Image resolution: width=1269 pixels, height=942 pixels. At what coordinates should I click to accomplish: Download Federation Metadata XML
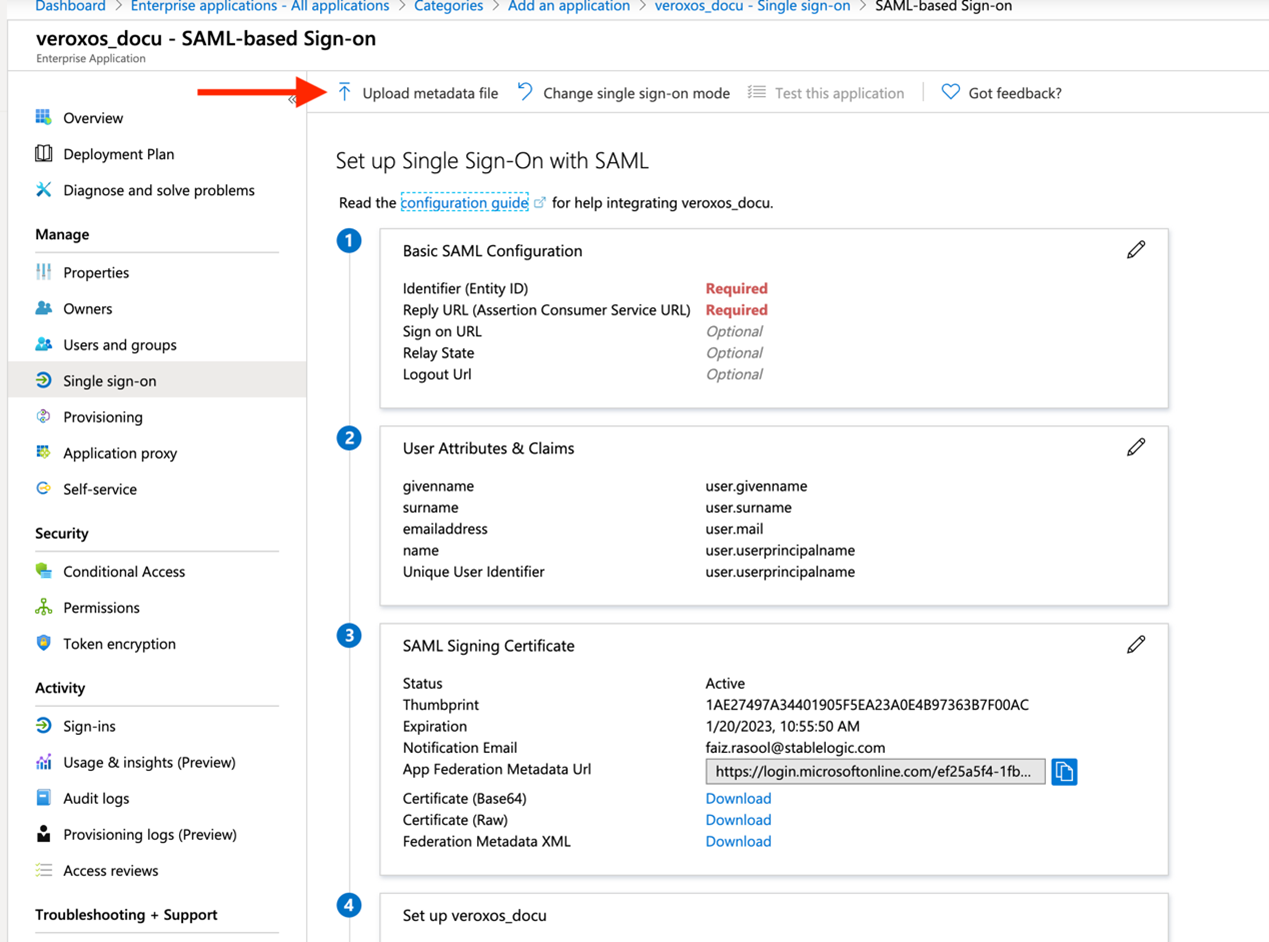738,841
